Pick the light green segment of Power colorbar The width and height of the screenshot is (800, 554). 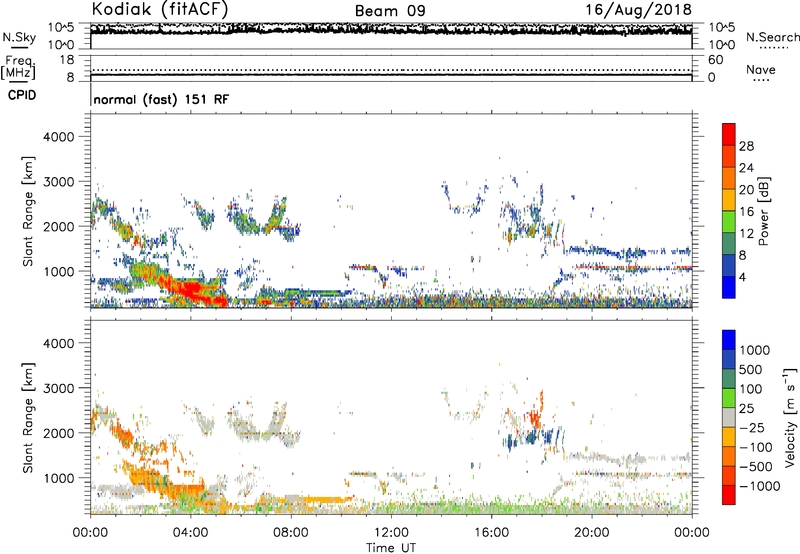point(729,222)
